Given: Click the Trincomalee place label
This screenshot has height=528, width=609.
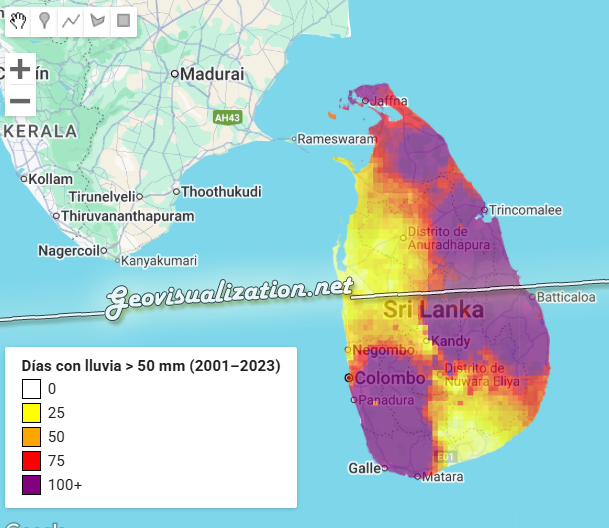Looking at the screenshot, I should [526, 210].
